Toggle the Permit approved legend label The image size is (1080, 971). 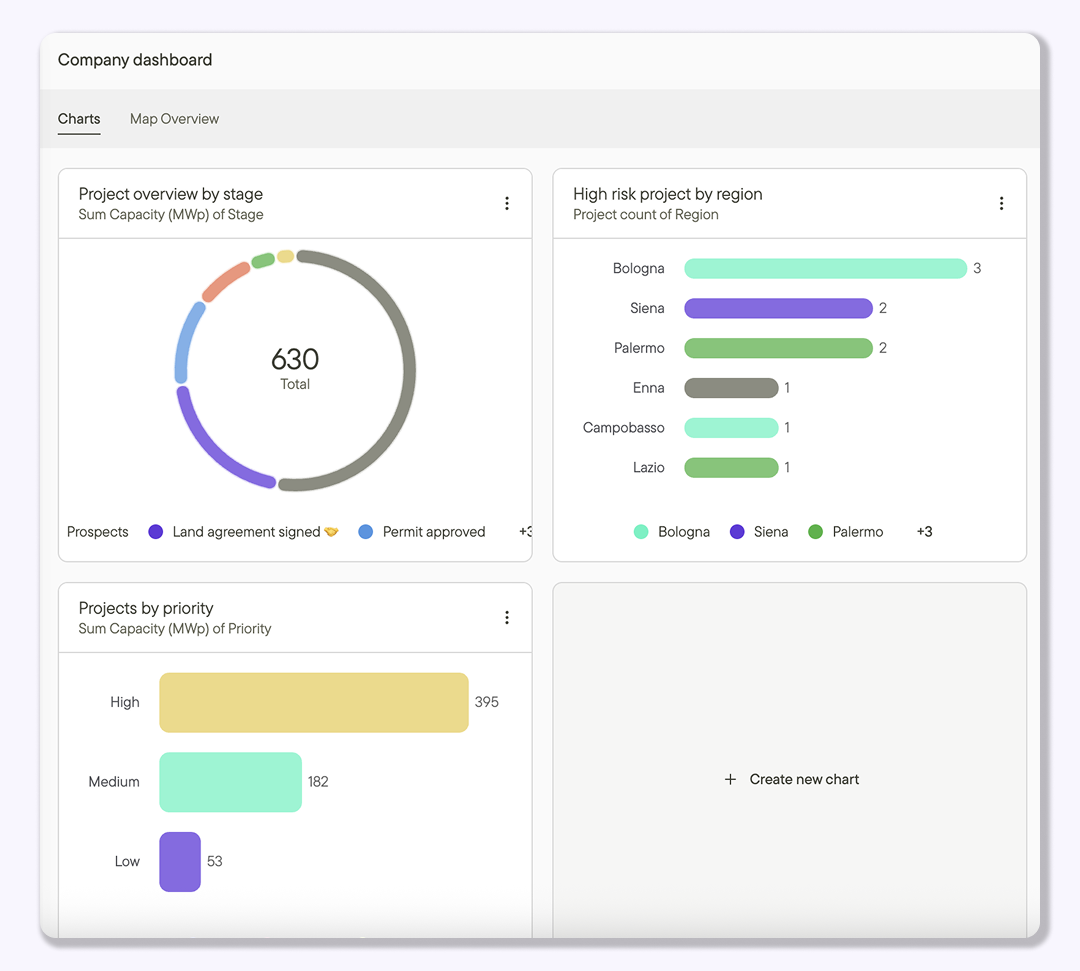pyautogui.click(x=434, y=531)
